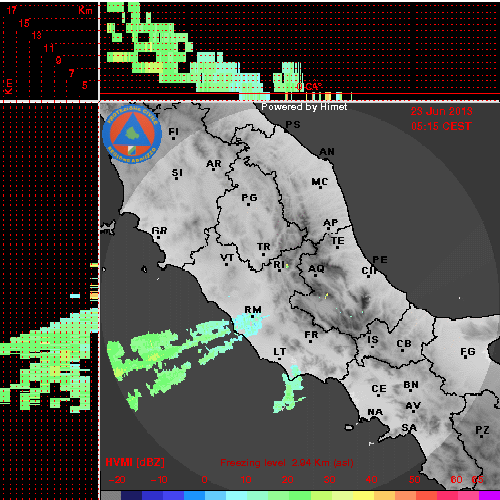This screenshot has width=500, height=500.
Task: Click the '-20' scale value
Action: (x=117, y=480)
